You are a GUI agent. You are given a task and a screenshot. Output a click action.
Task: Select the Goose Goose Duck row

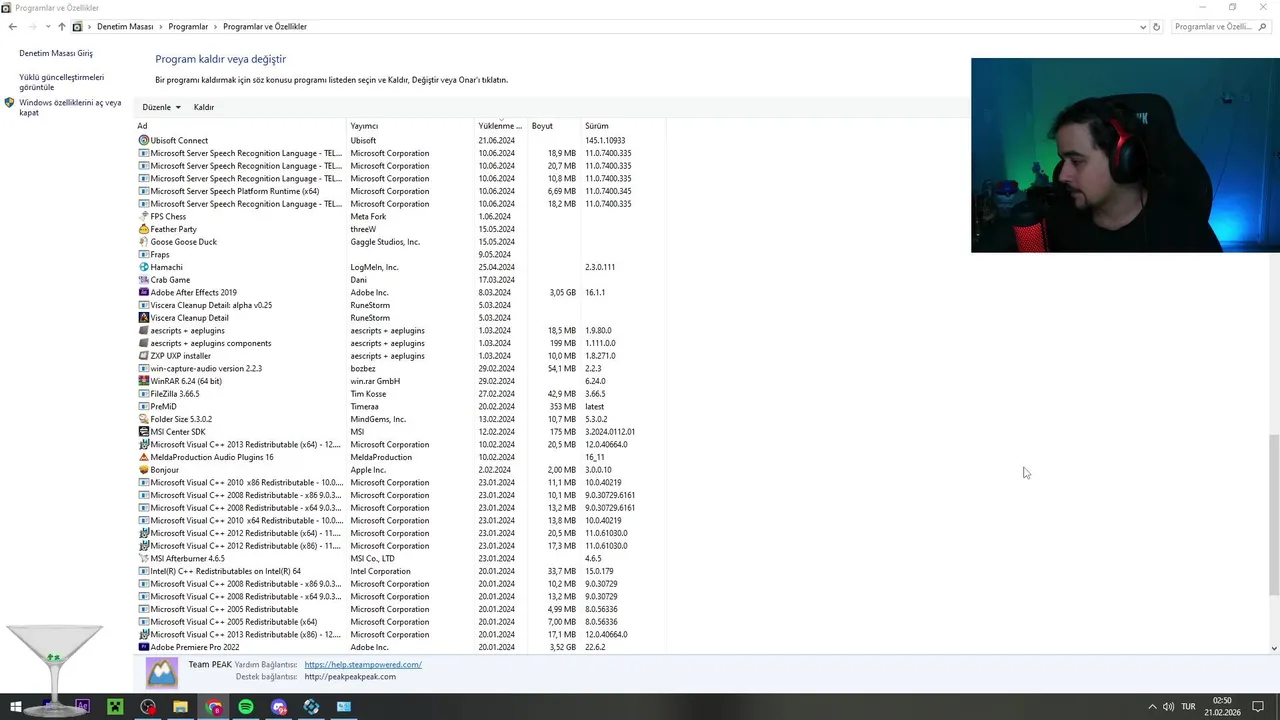pos(400,242)
